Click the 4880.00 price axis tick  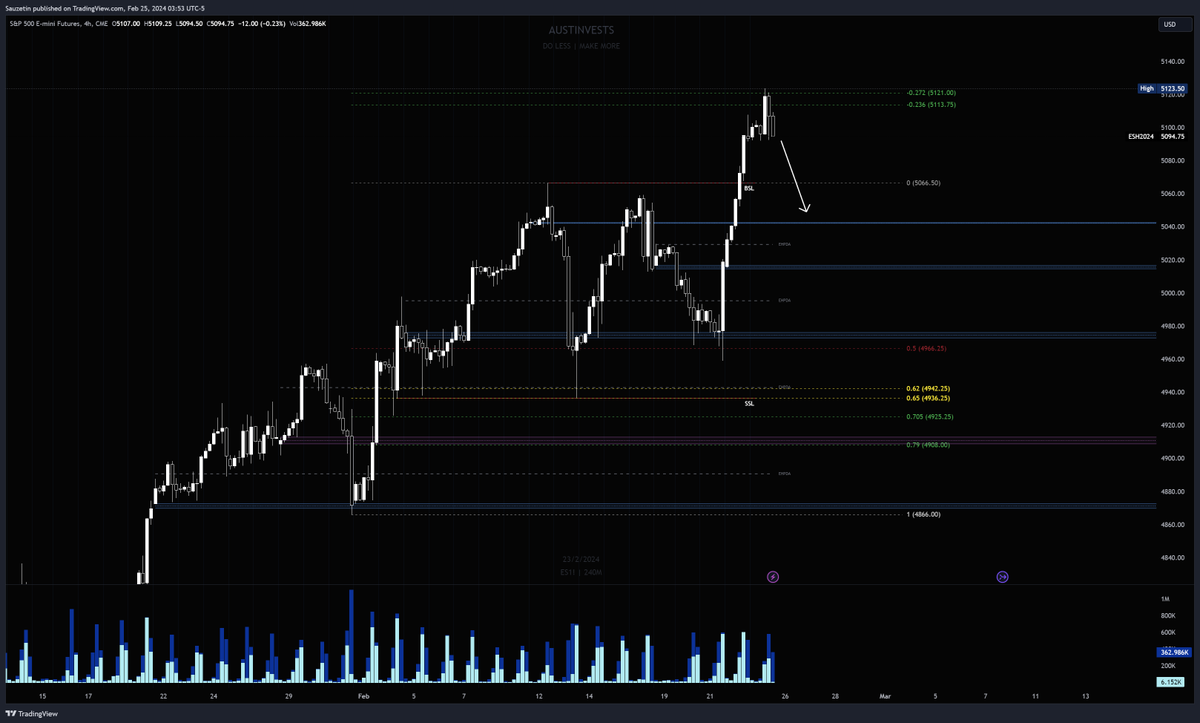[1172, 492]
